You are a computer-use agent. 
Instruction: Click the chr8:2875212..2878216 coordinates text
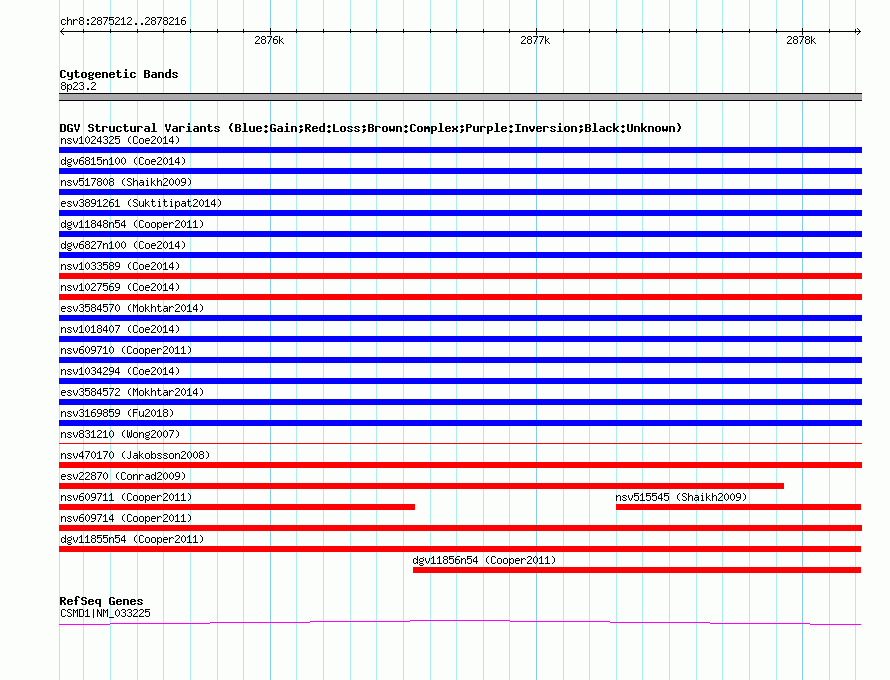(x=123, y=21)
